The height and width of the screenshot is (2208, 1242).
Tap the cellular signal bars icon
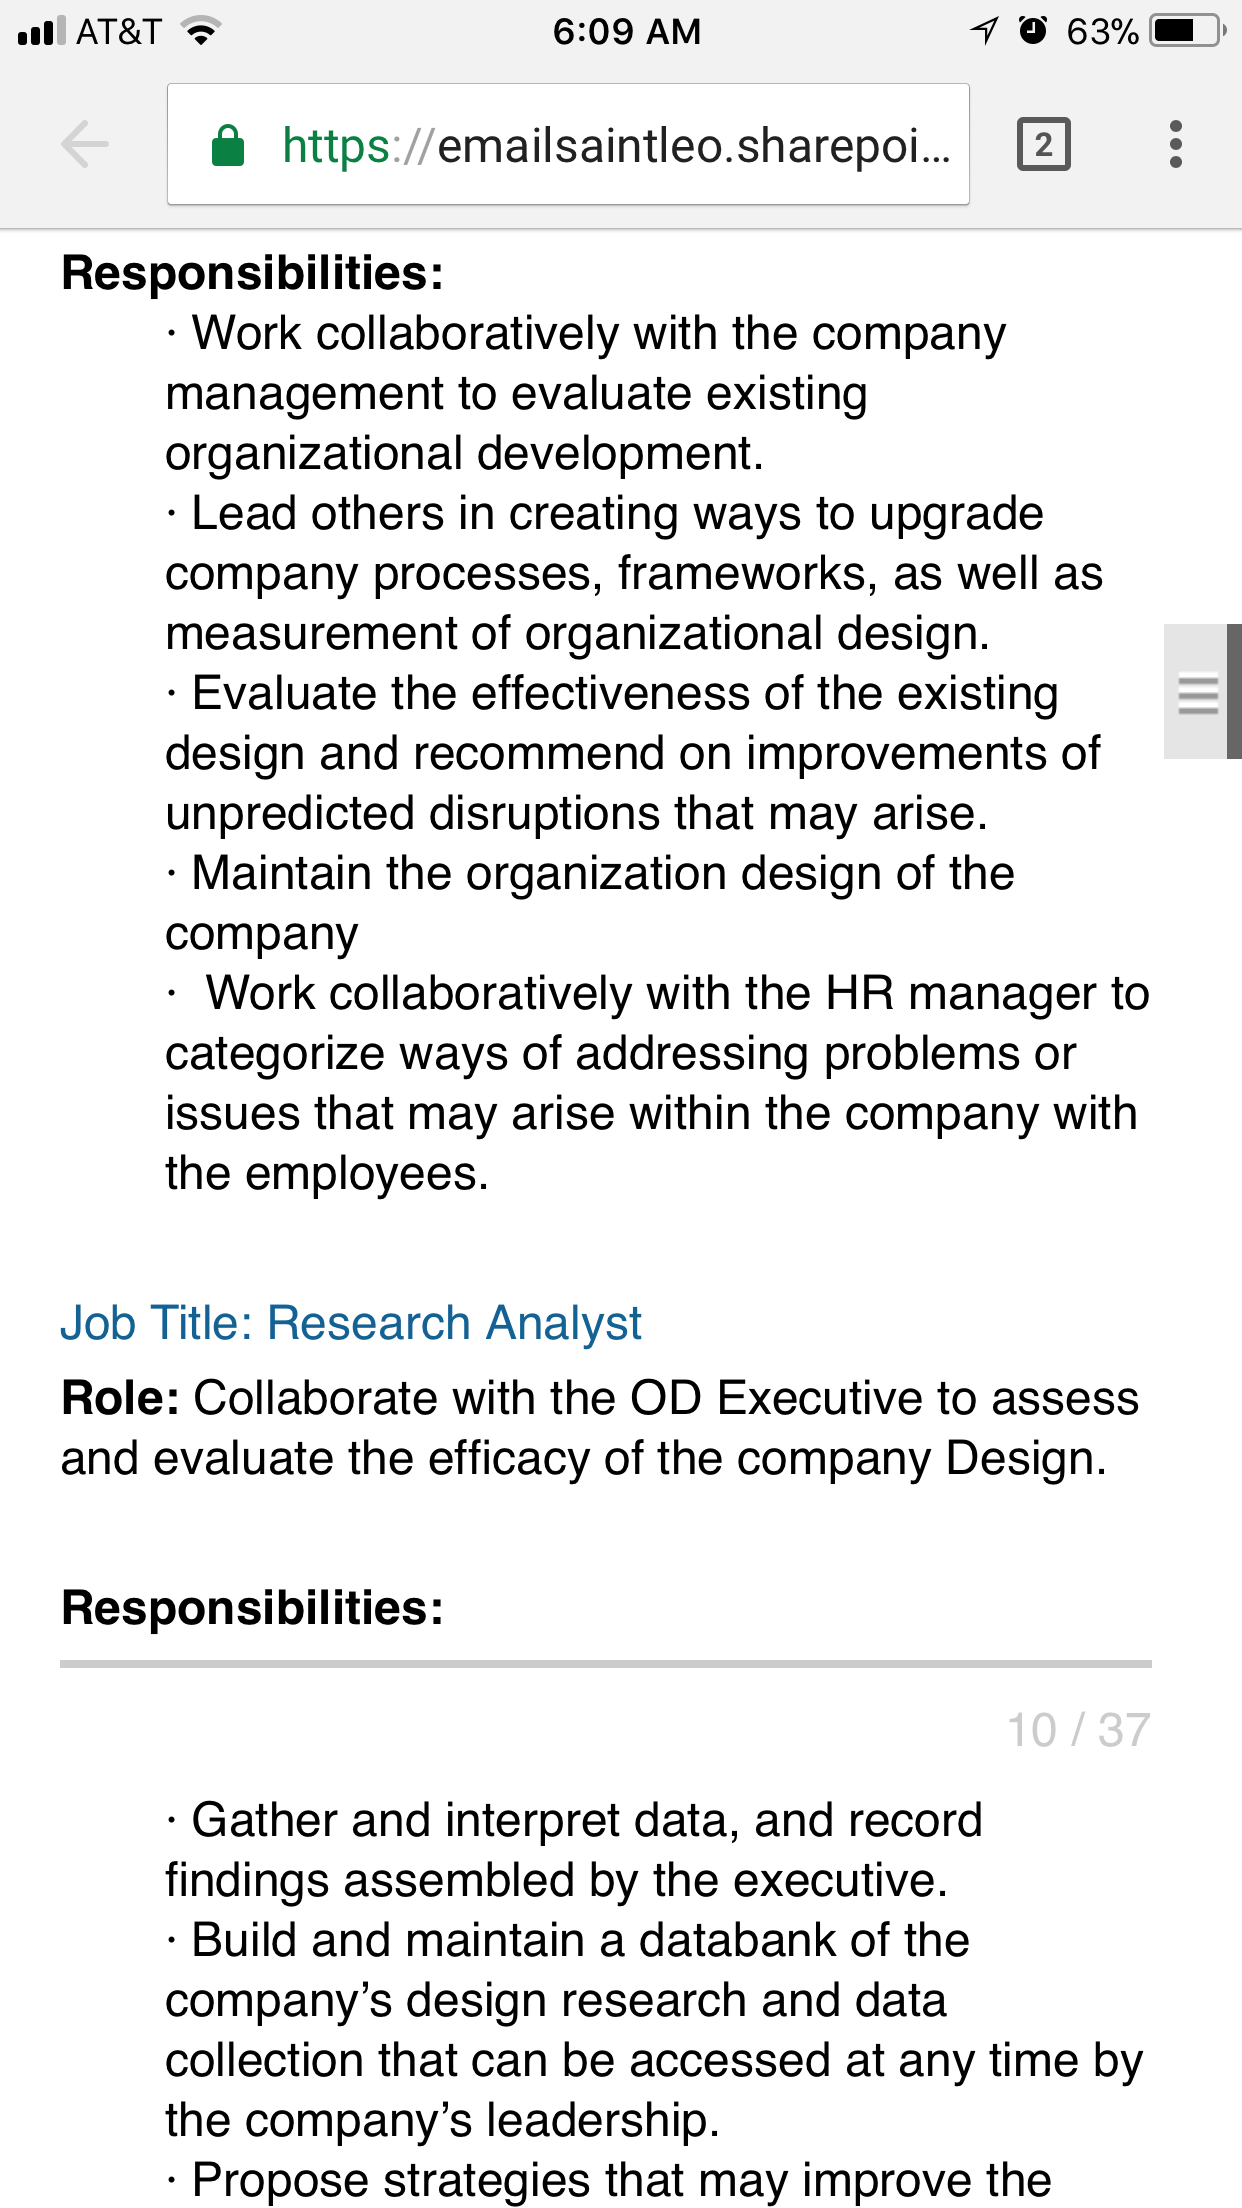click(x=42, y=31)
